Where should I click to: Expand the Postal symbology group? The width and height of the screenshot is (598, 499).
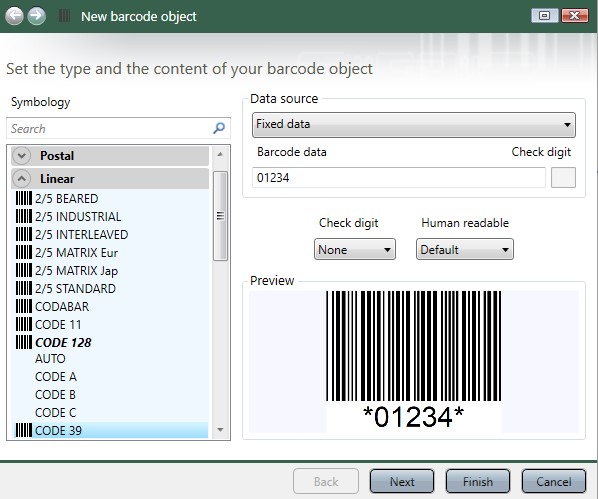point(22,156)
